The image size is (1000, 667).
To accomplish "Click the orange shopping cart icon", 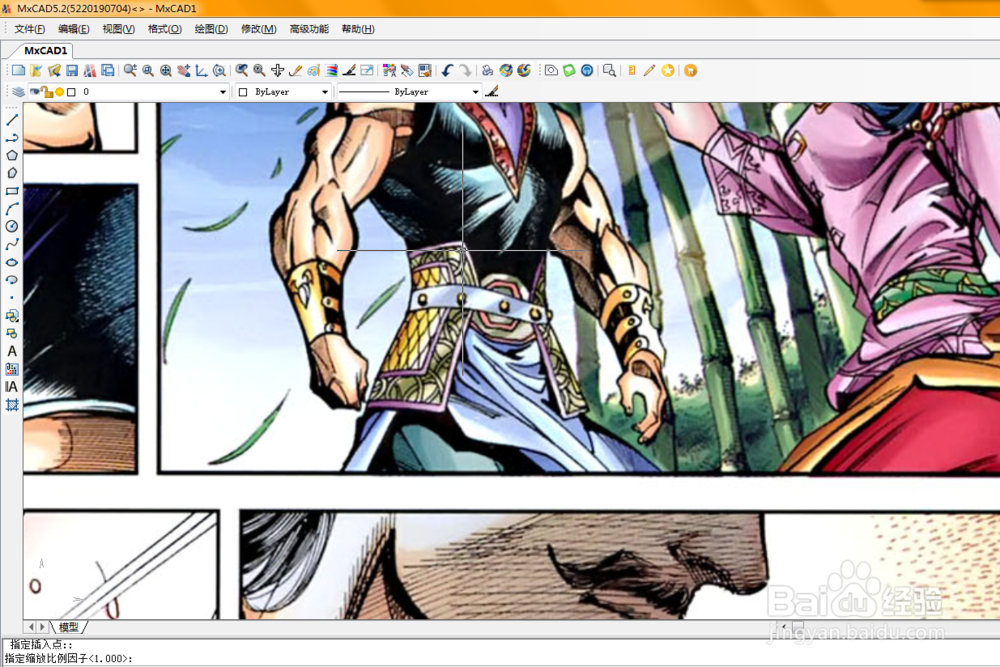I will tap(691, 71).
